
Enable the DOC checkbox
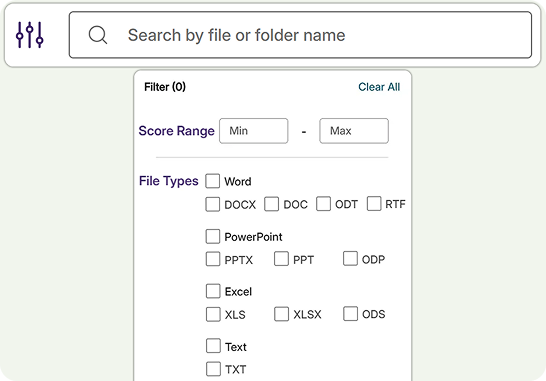(x=271, y=204)
